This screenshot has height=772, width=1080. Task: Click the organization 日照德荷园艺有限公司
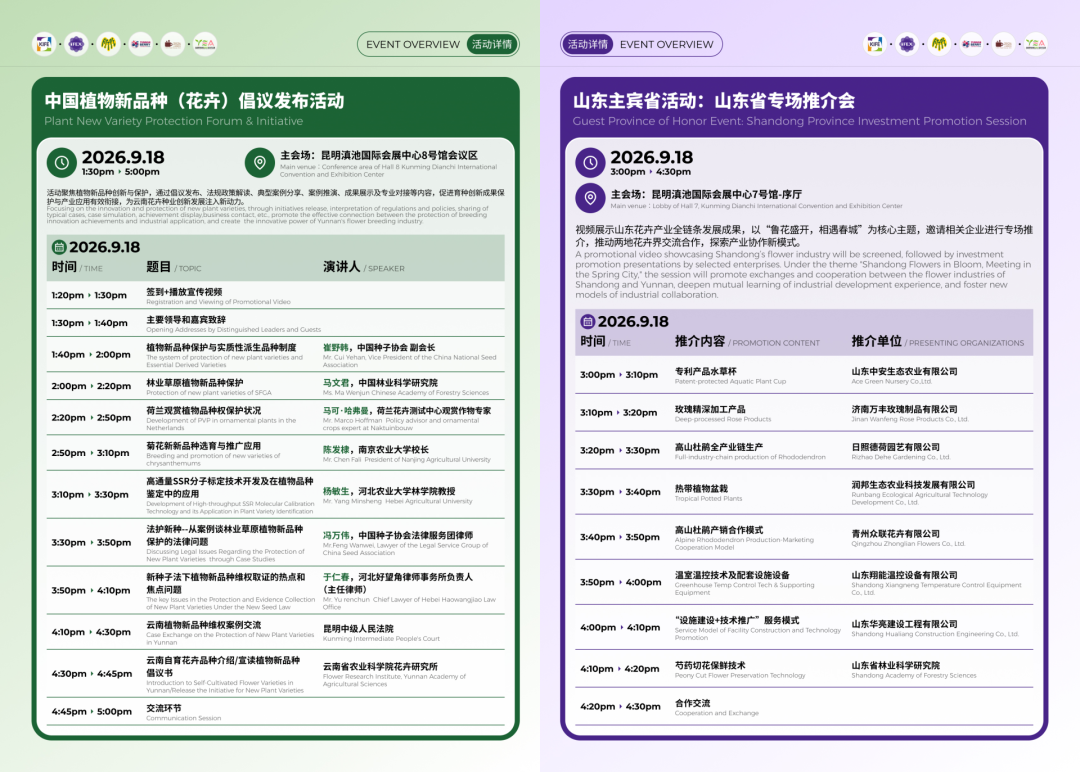tap(895, 447)
